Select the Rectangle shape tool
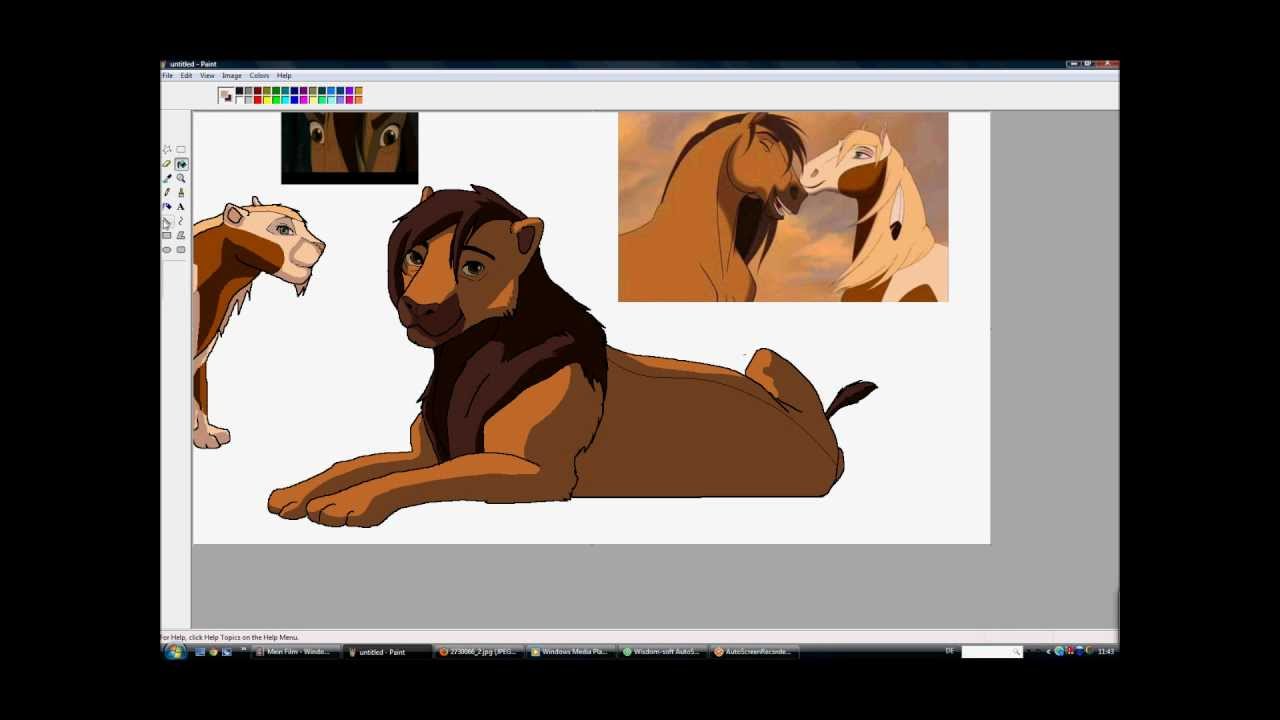The image size is (1280, 720). [167, 235]
